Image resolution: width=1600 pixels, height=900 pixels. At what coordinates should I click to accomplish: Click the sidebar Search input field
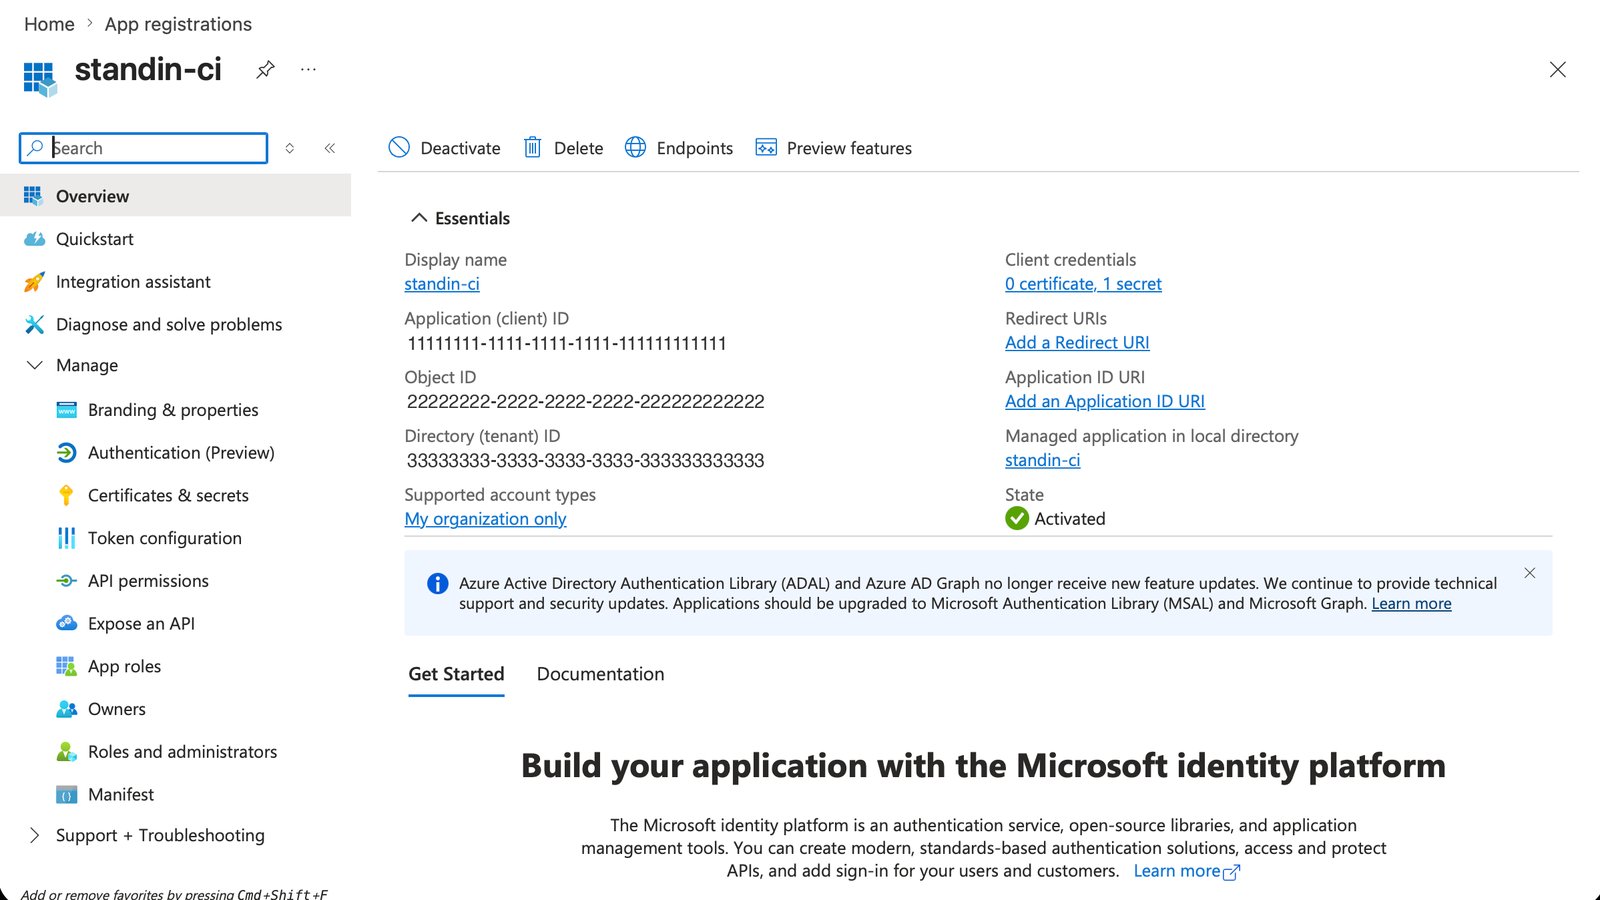coord(144,148)
